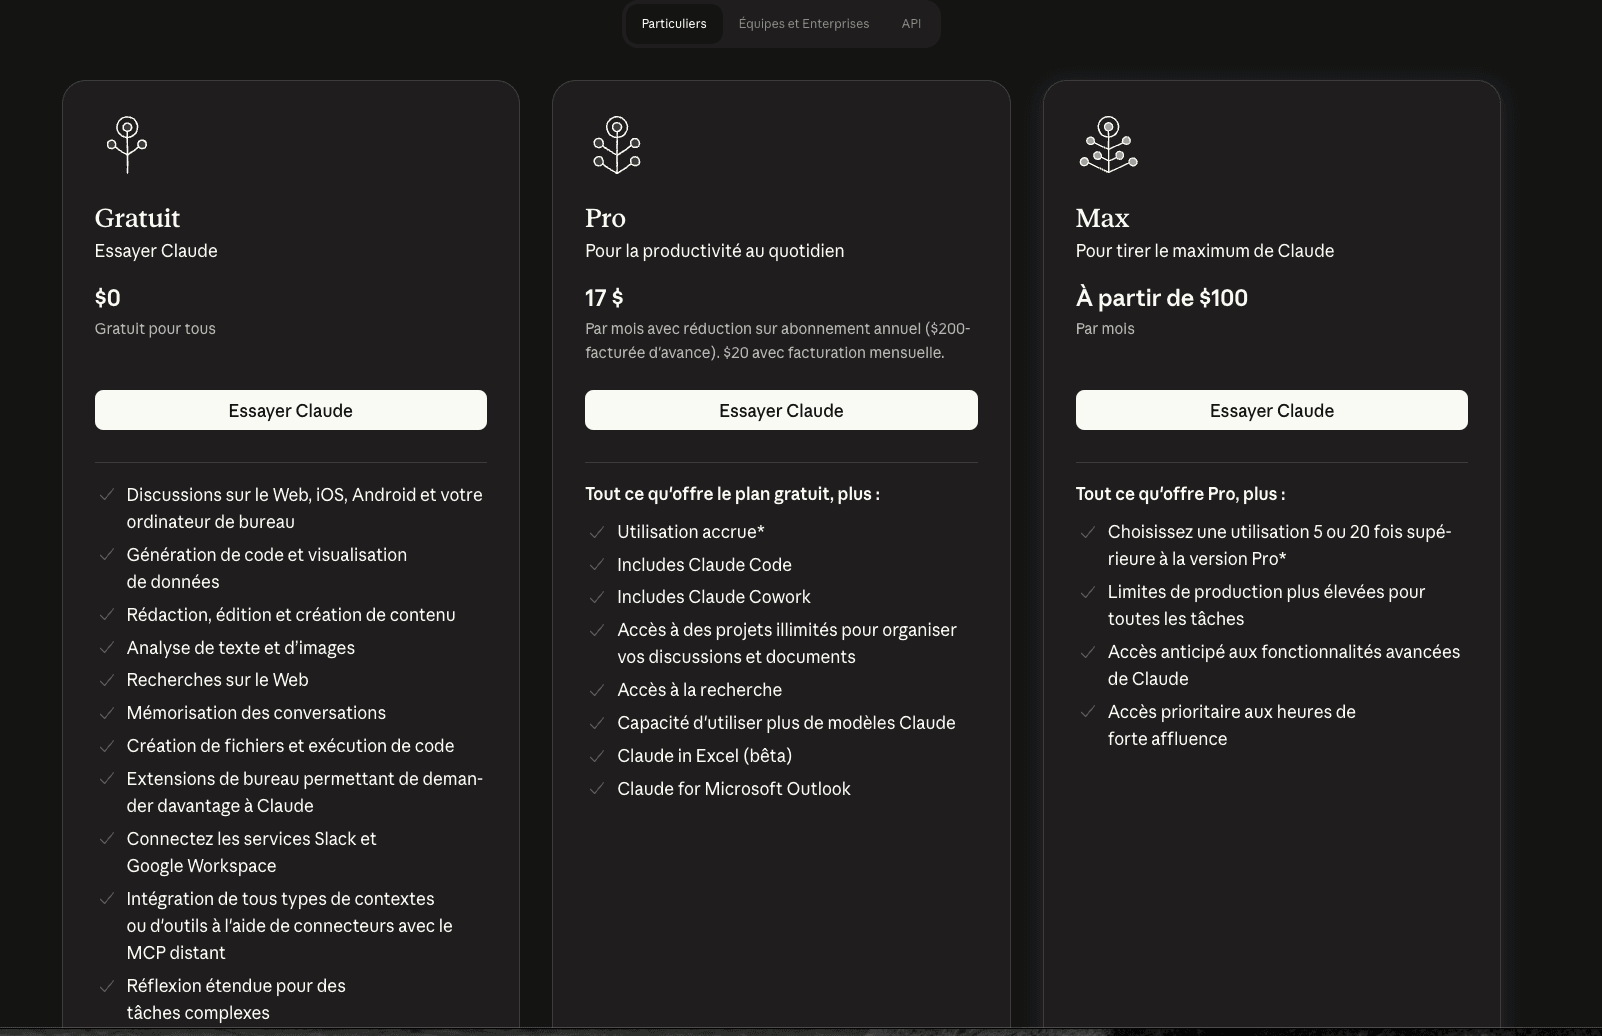Click the checkmark beside Includes Claude Code
Image resolution: width=1602 pixels, height=1036 pixels.
[597, 564]
